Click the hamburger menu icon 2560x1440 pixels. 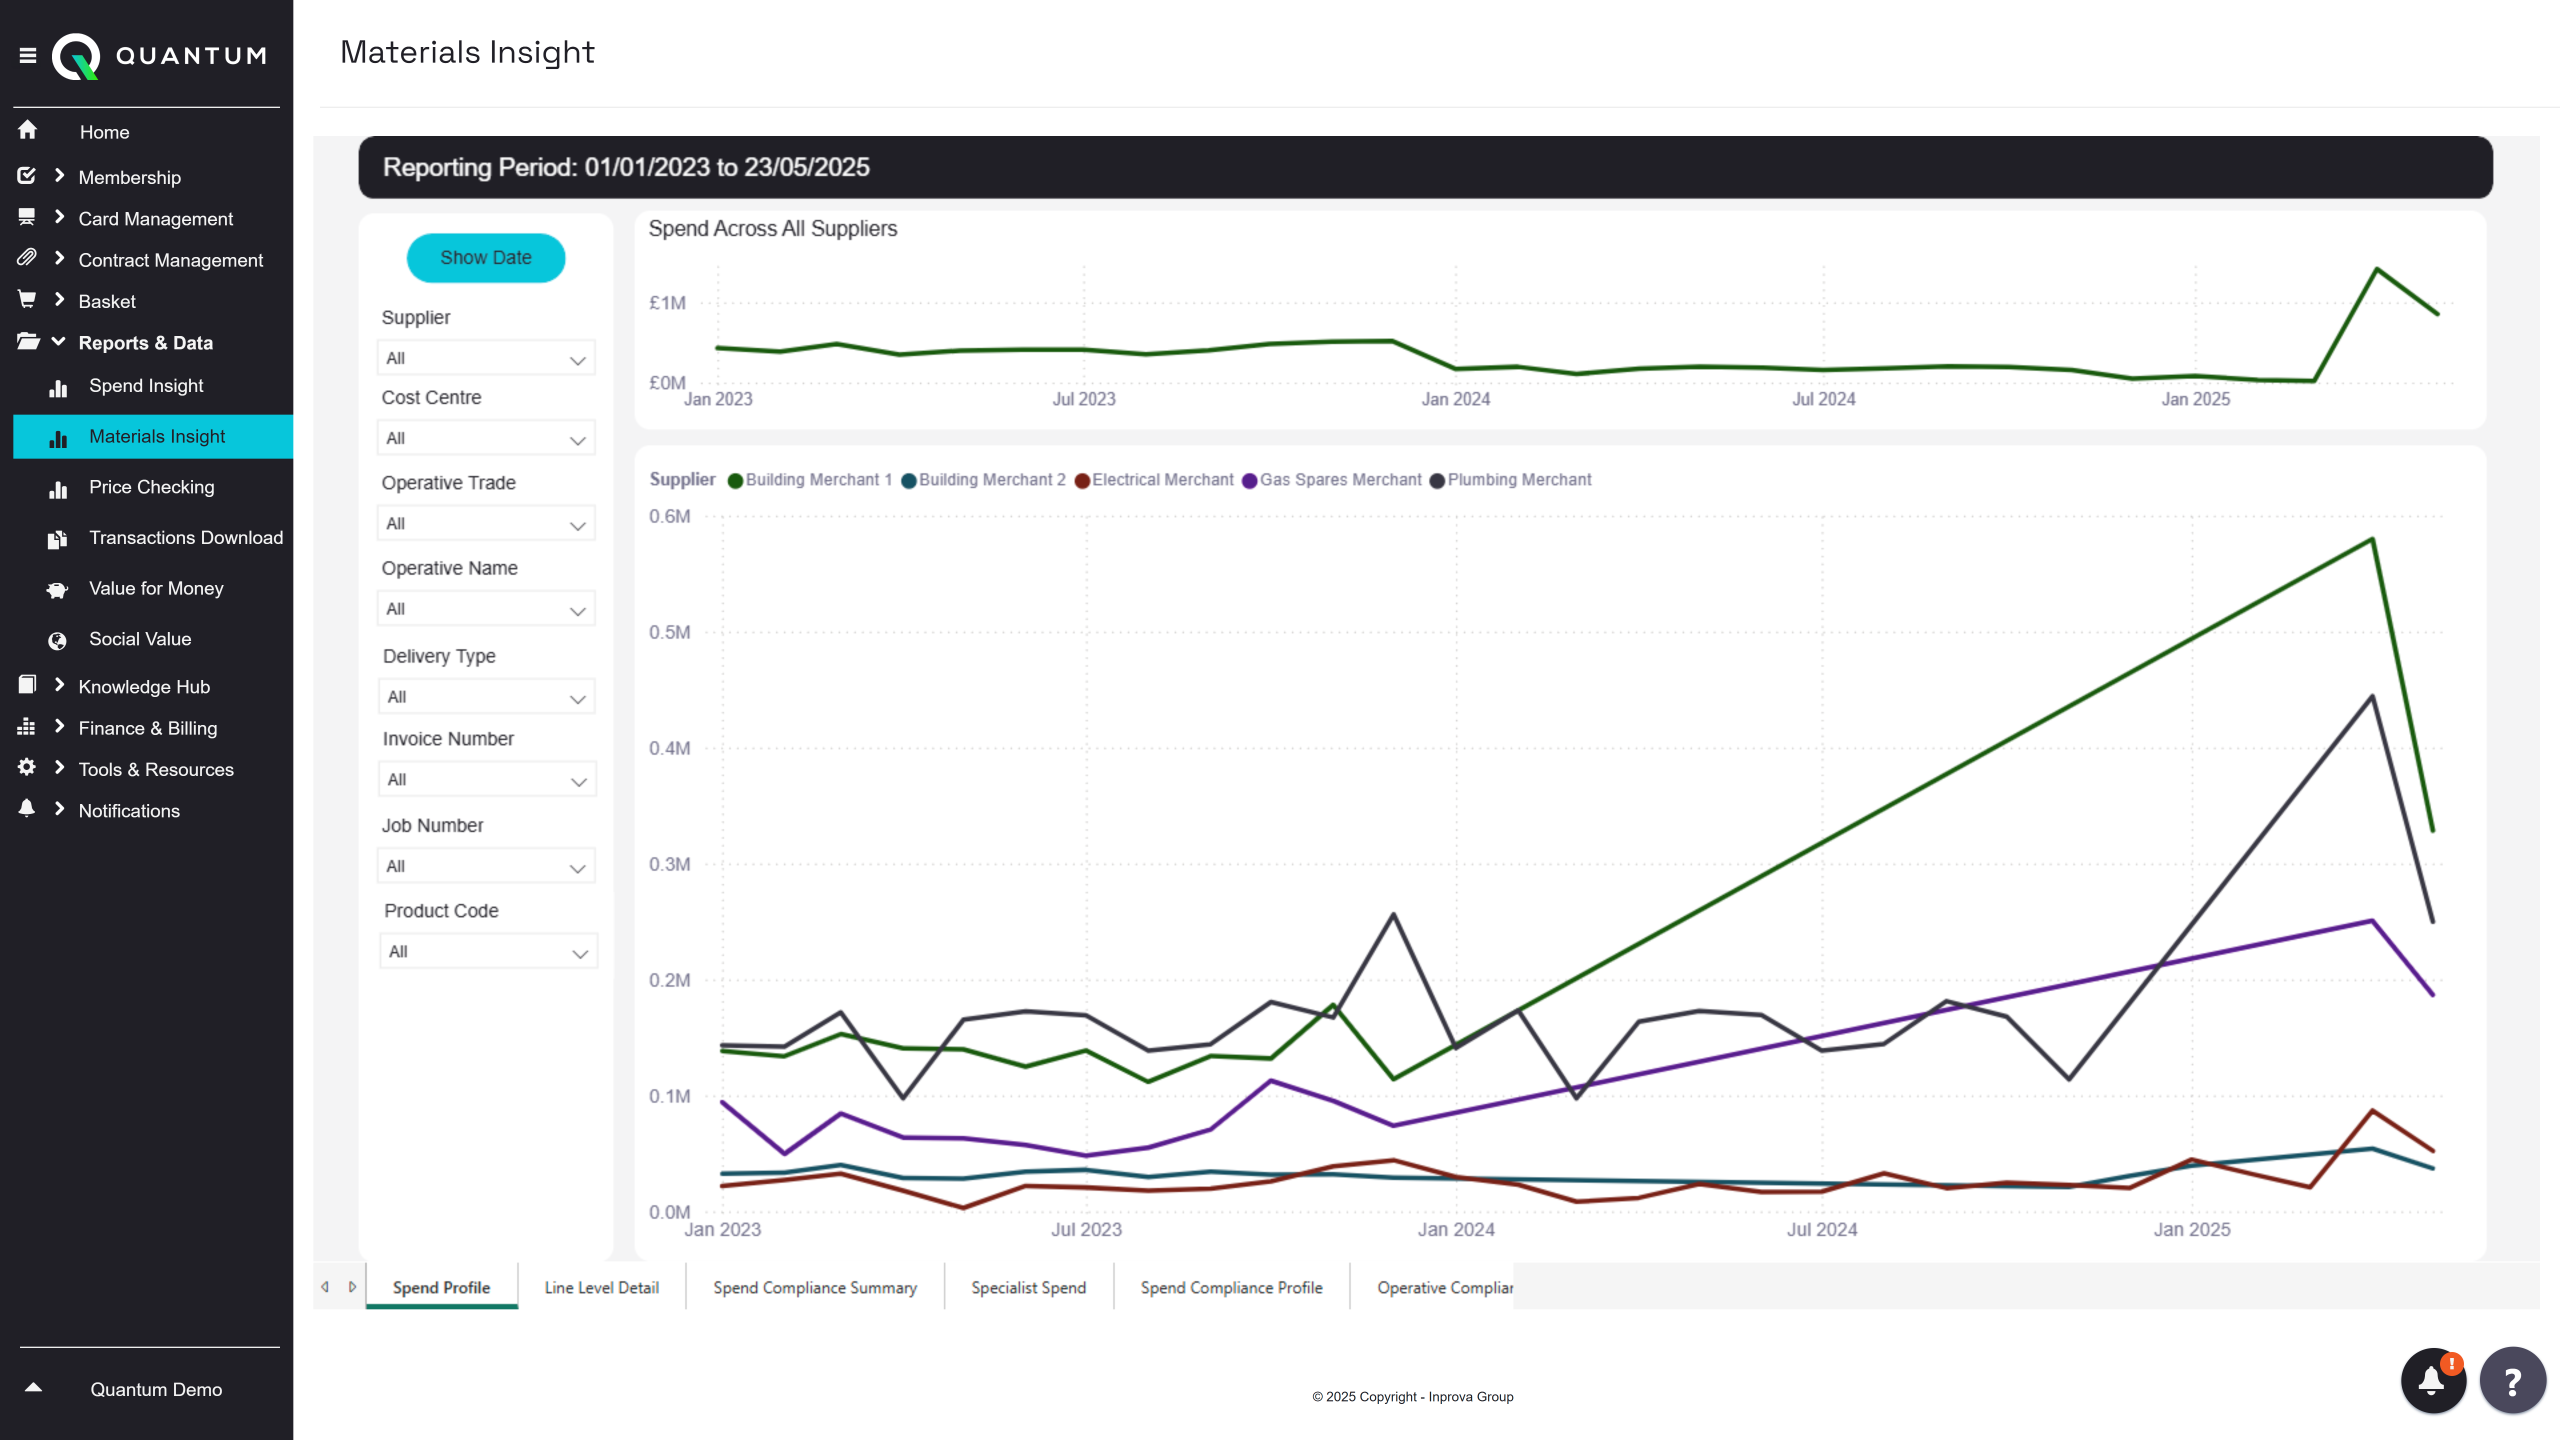[x=28, y=56]
